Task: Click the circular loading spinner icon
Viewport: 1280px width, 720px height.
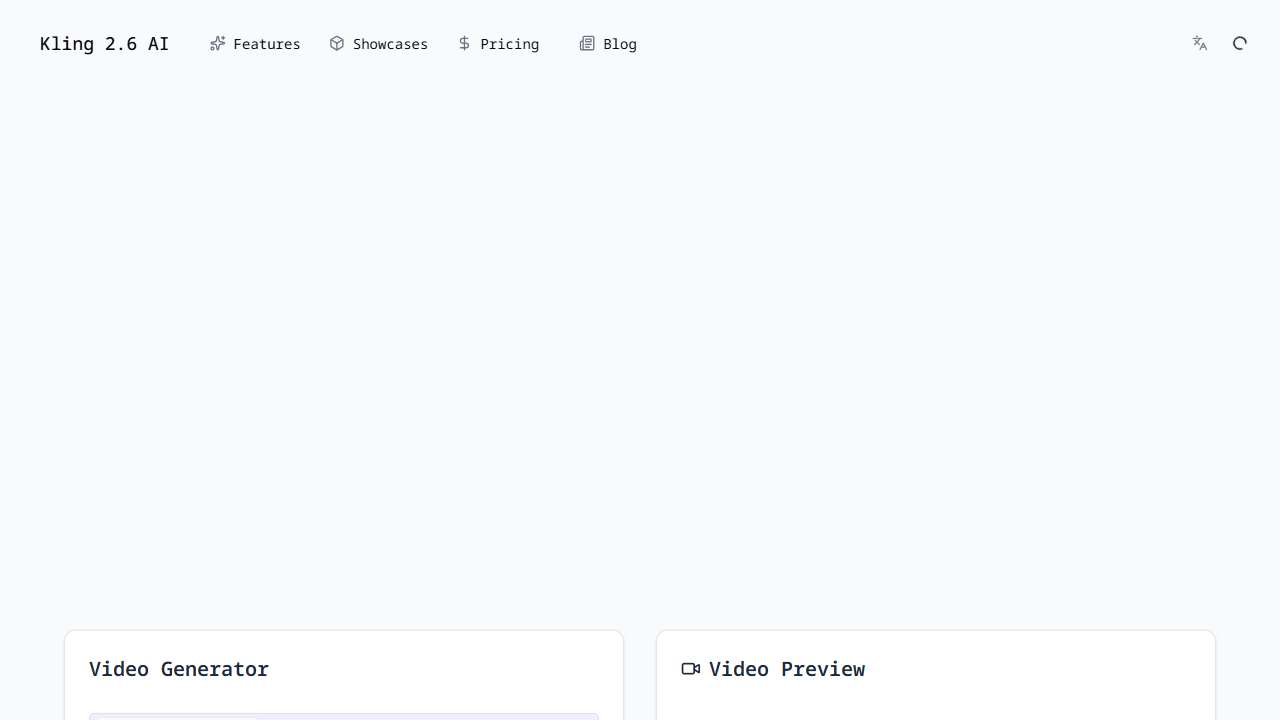Action: (x=1240, y=43)
